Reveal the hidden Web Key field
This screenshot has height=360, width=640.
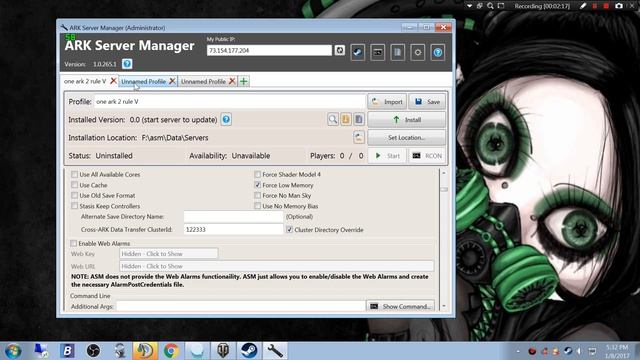pyautogui.click(x=169, y=253)
